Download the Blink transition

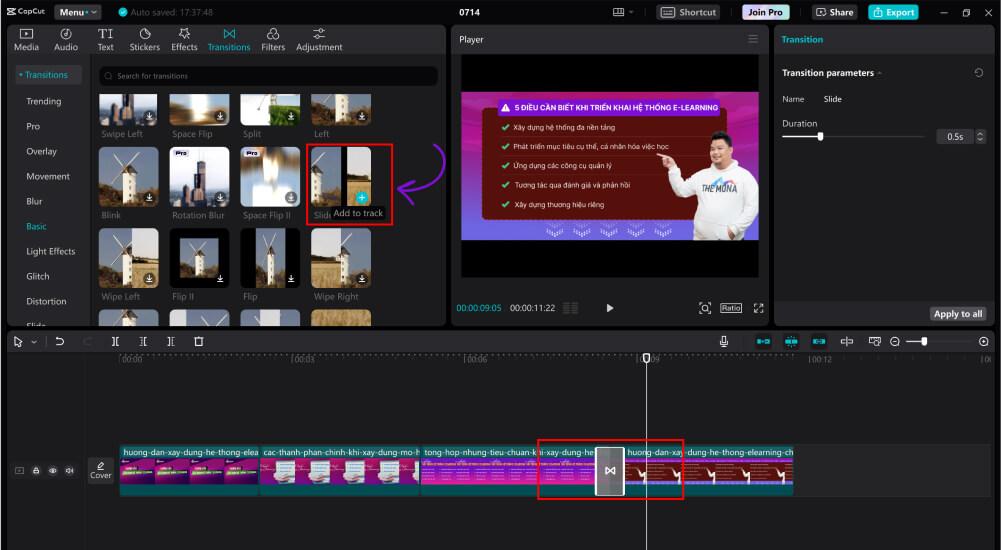pyautogui.click(x=149, y=197)
